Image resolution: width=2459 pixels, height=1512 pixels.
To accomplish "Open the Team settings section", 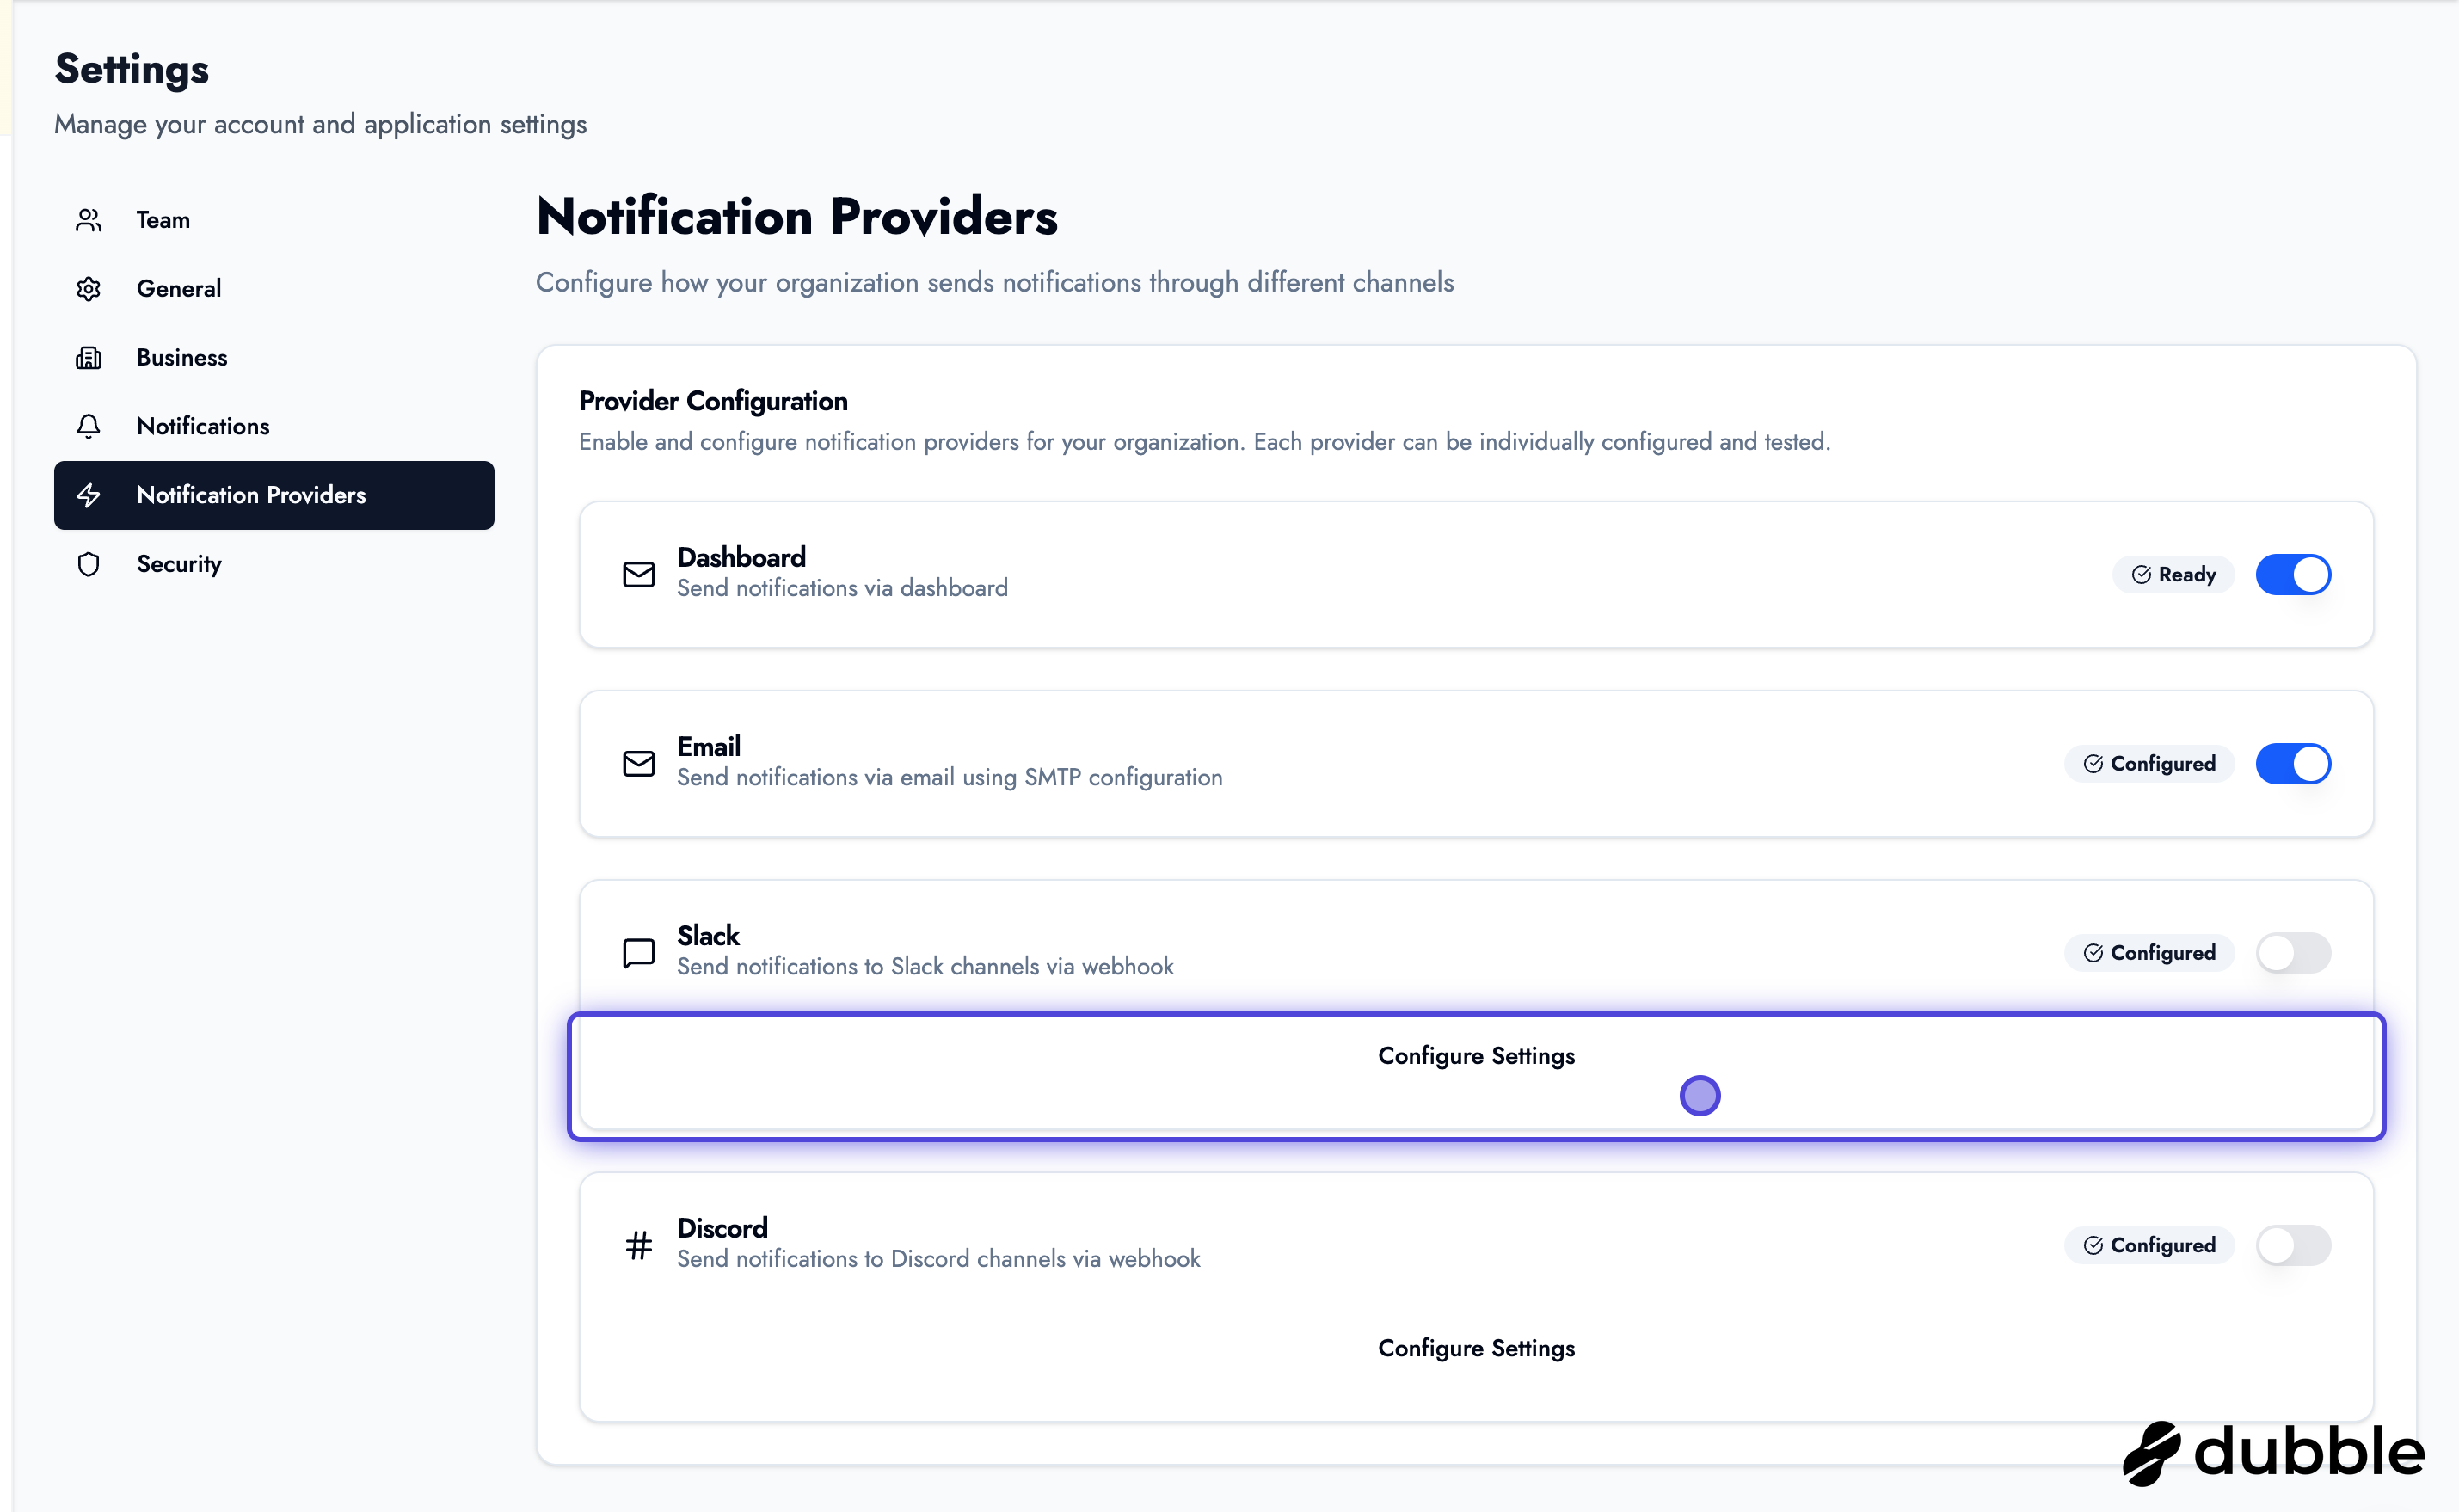I will coord(163,219).
